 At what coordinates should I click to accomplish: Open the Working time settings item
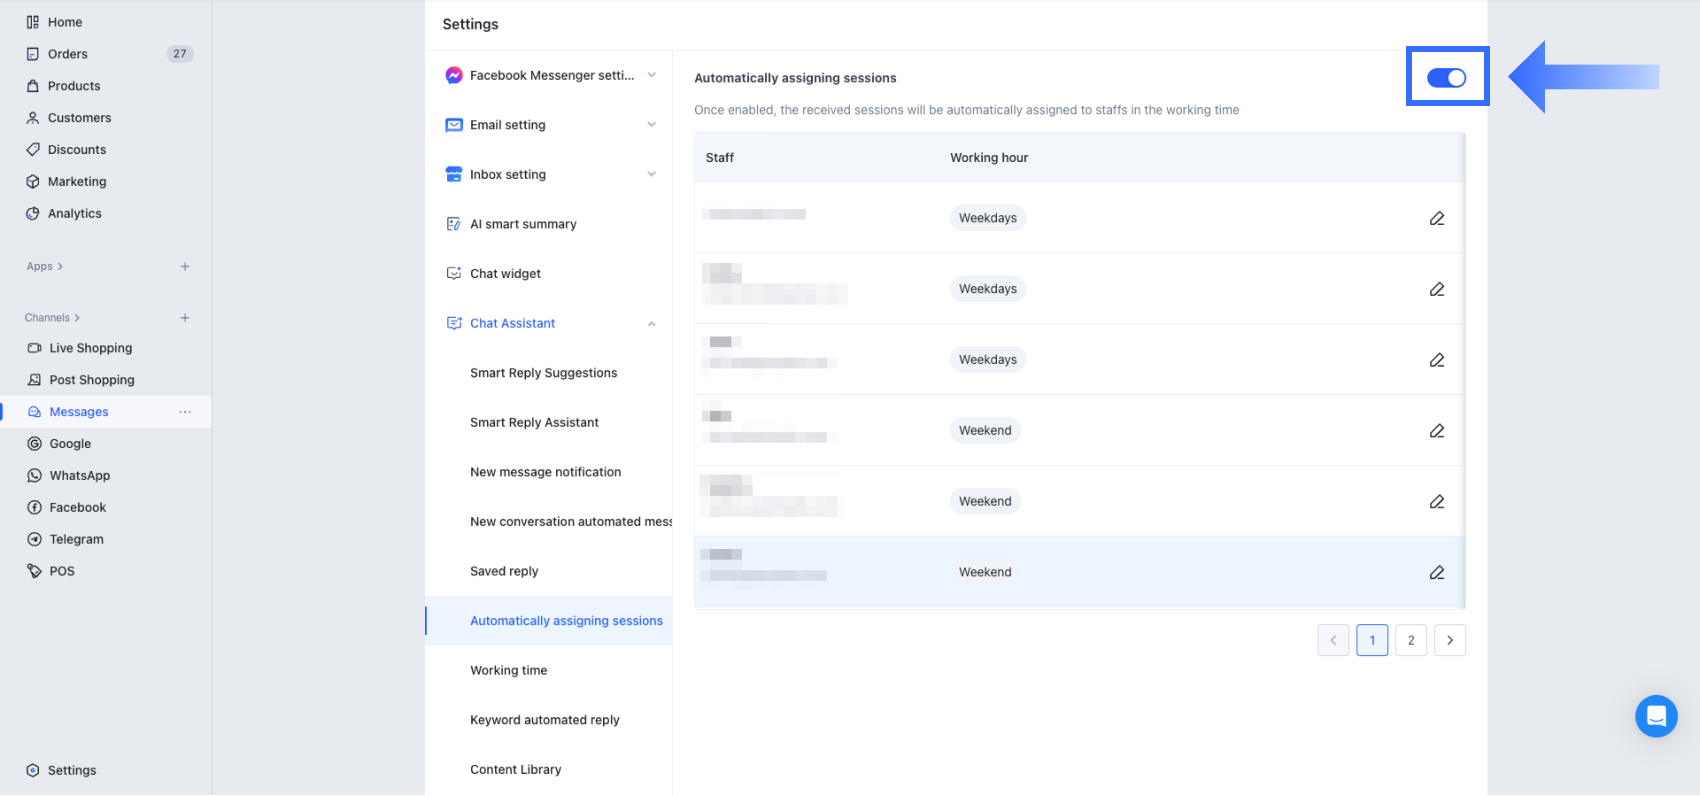pyautogui.click(x=509, y=671)
